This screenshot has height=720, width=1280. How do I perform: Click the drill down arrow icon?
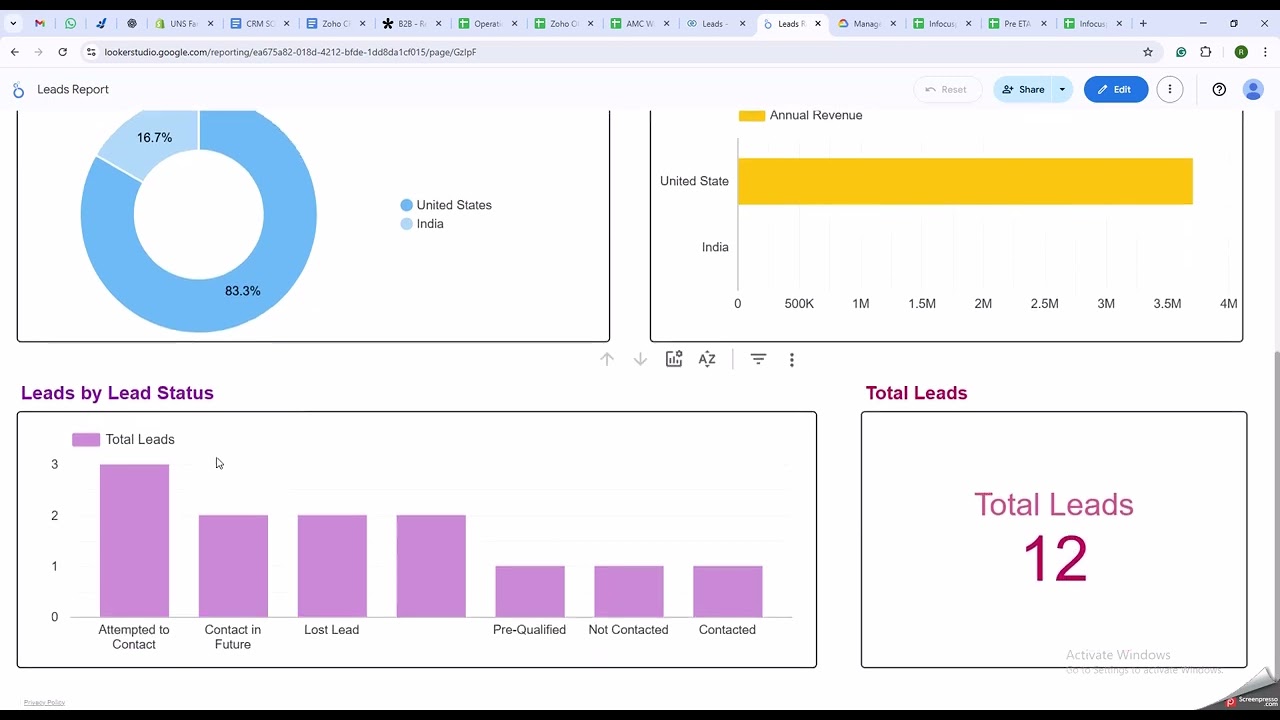click(640, 359)
